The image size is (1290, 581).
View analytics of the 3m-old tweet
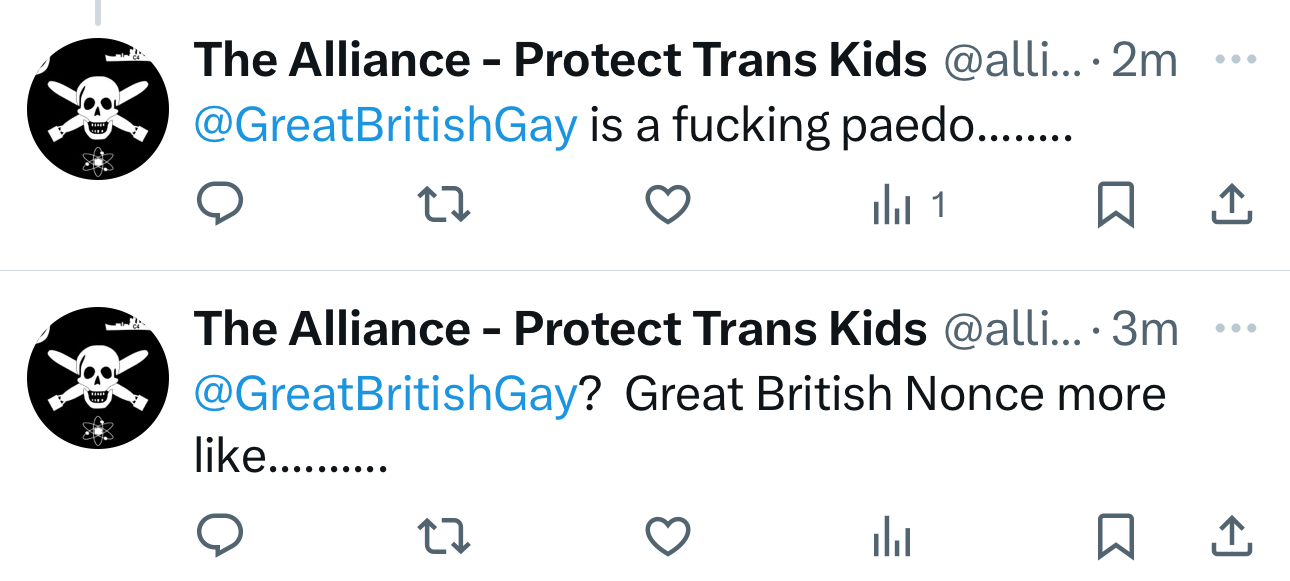click(x=891, y=539)
